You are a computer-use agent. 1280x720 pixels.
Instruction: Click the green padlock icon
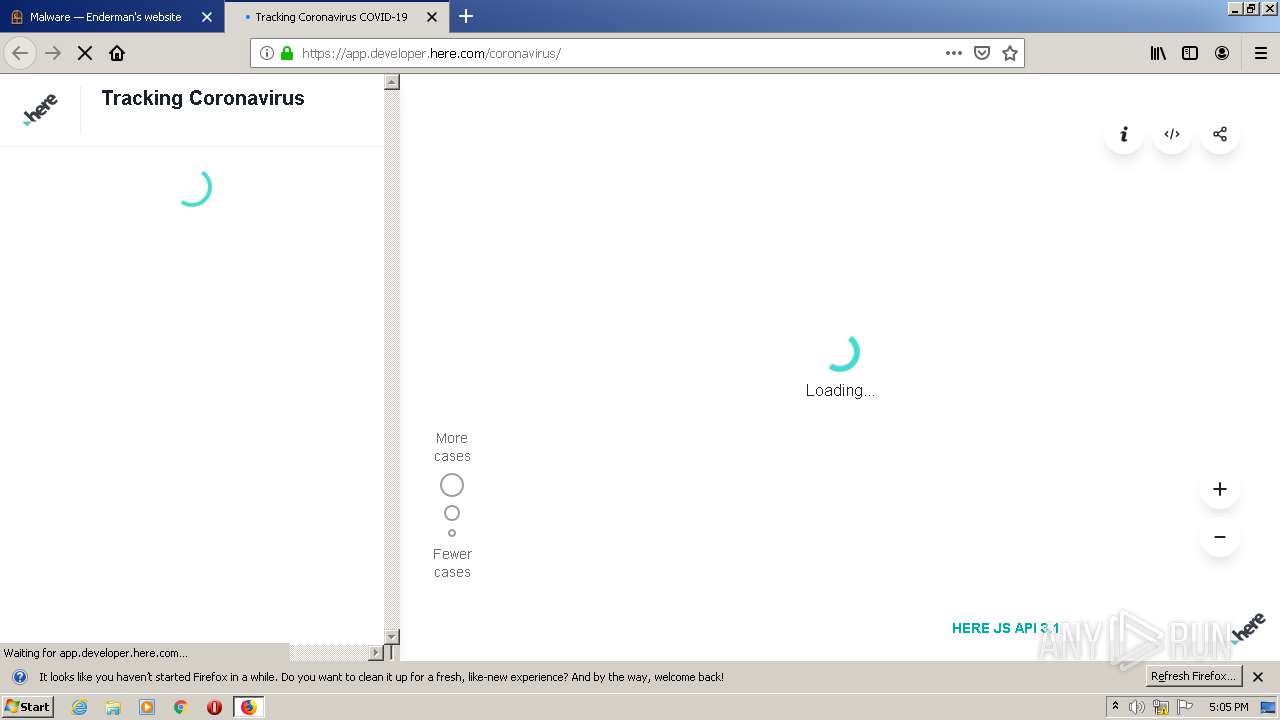[x=287, y=53]
